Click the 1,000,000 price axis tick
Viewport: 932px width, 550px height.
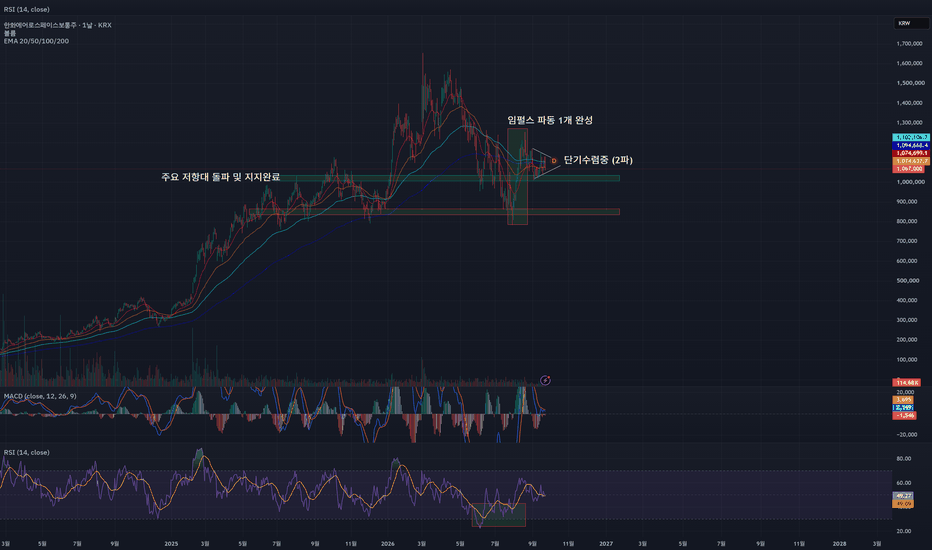tap(909, 181)
